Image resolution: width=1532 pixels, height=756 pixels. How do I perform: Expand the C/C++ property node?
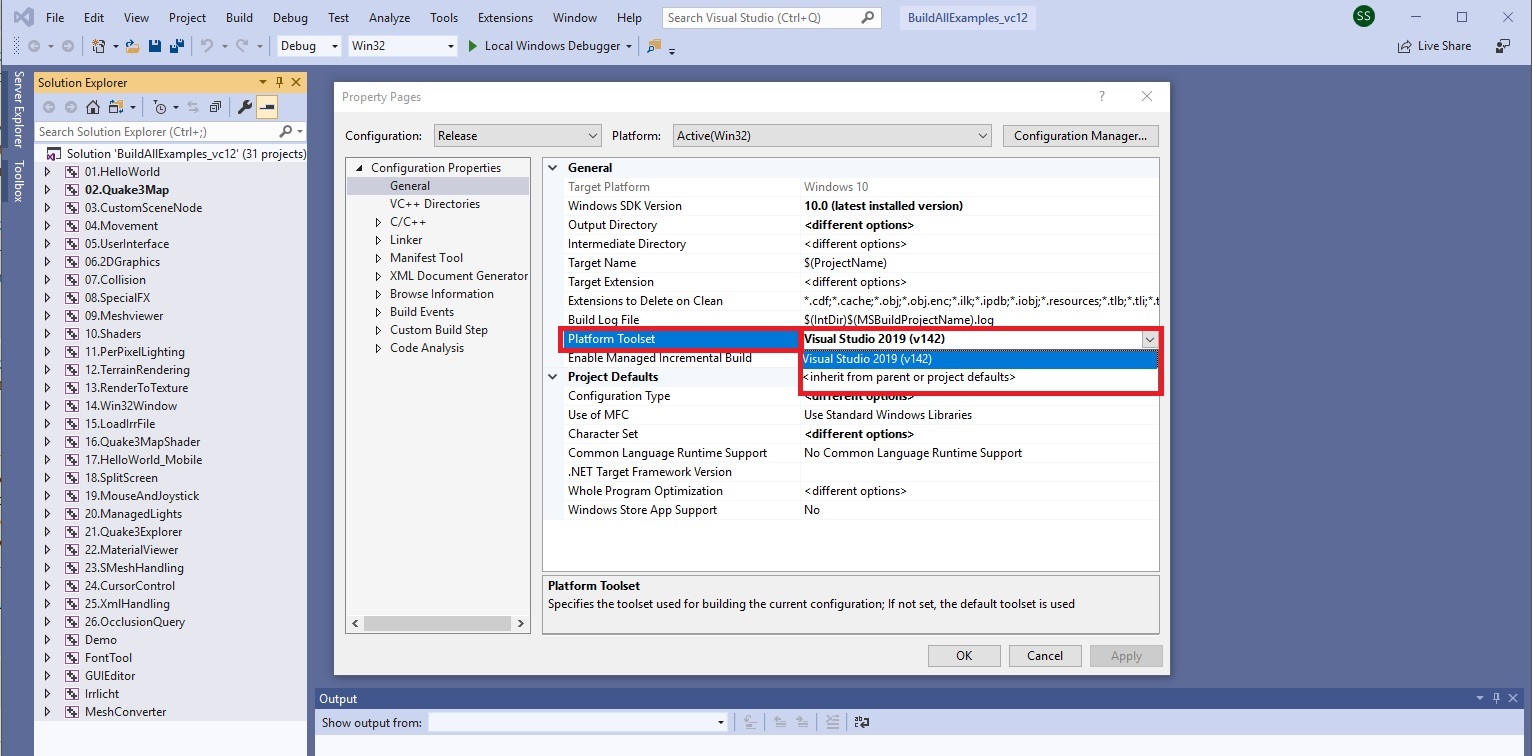point(378,222)
